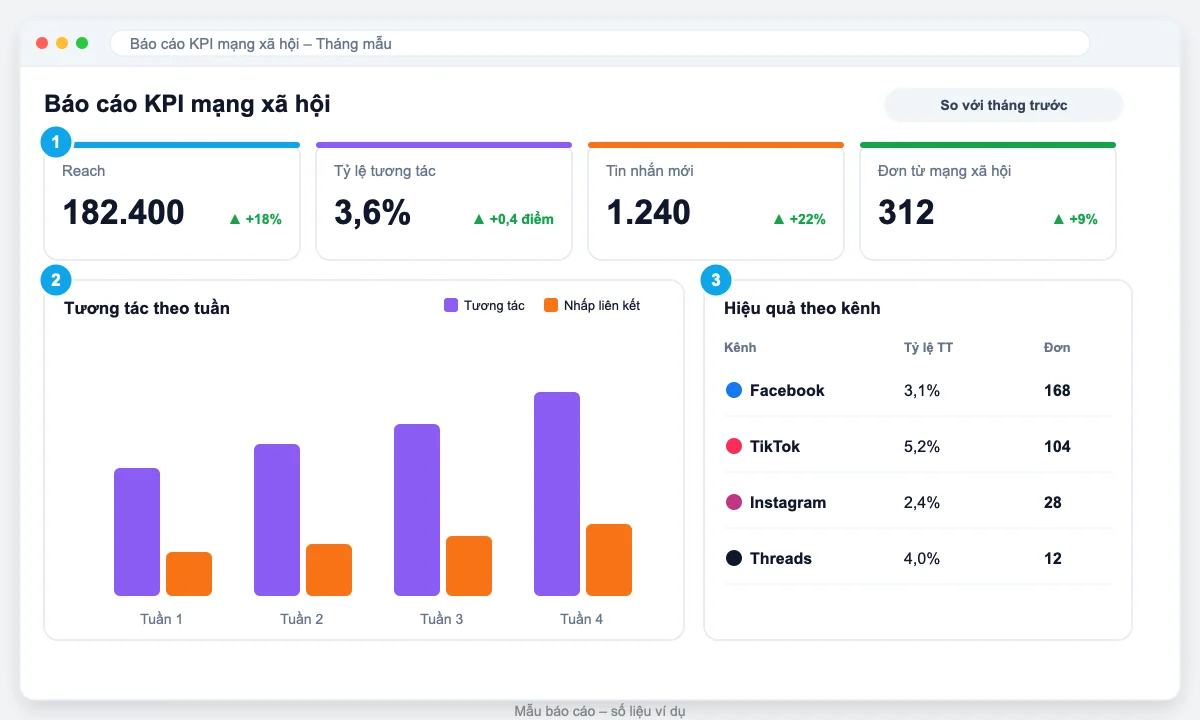This screenshot has height=720, width=1200.
Task: Click Threads' 4,0% rate cell
Action: click(x=922, y=558)
